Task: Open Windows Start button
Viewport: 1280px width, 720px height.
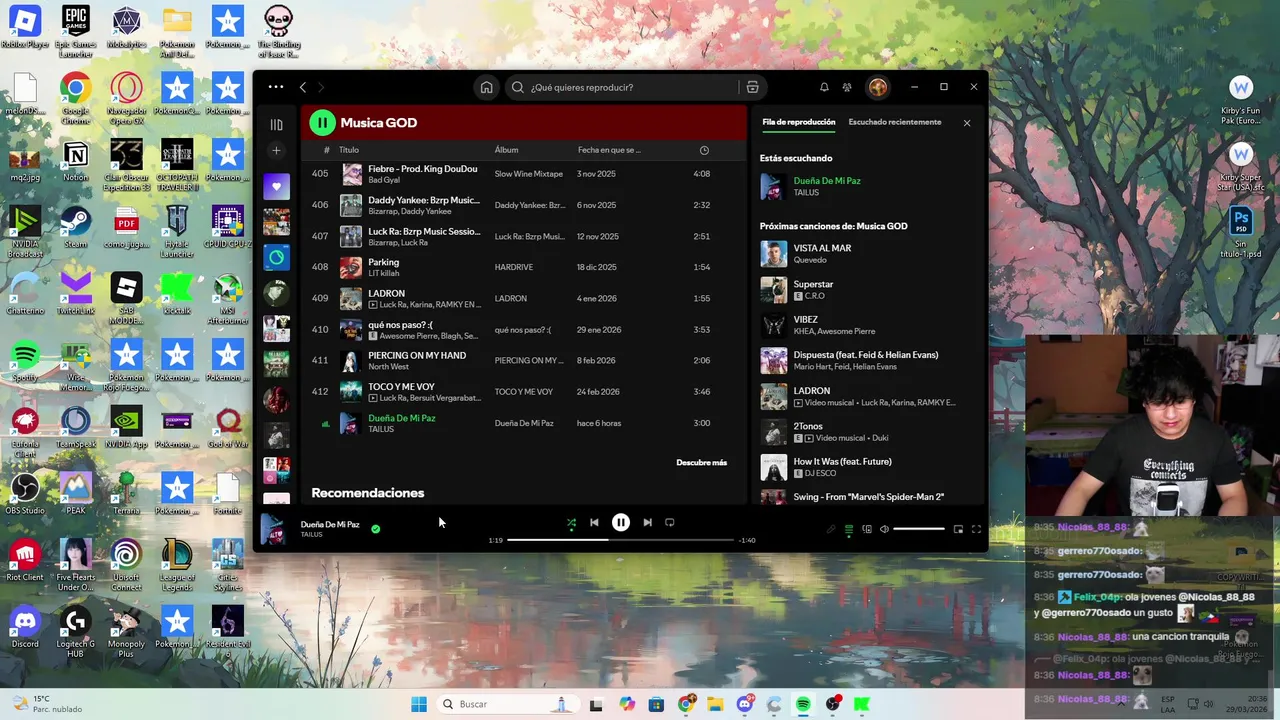Action: [419, 704]
